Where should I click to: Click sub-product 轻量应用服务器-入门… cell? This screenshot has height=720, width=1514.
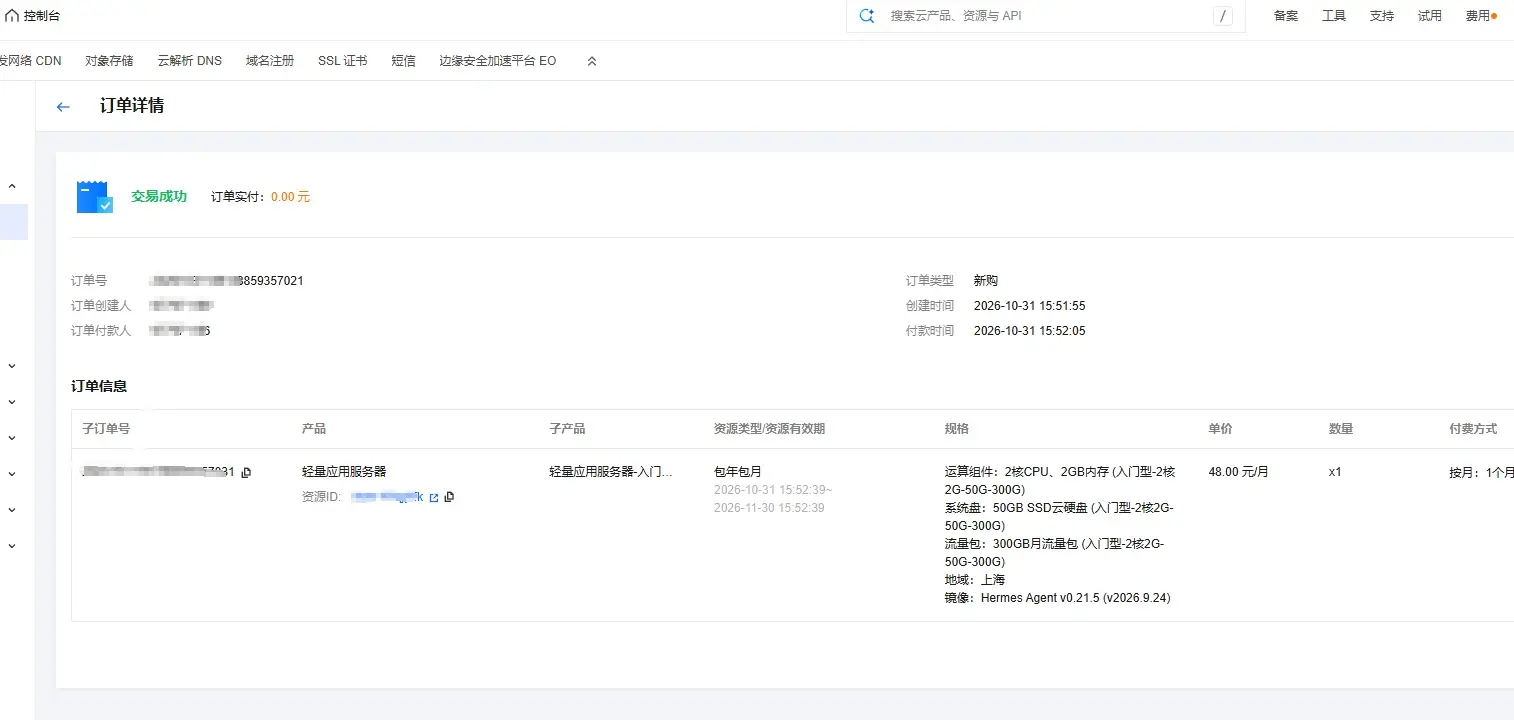[611, 472]
